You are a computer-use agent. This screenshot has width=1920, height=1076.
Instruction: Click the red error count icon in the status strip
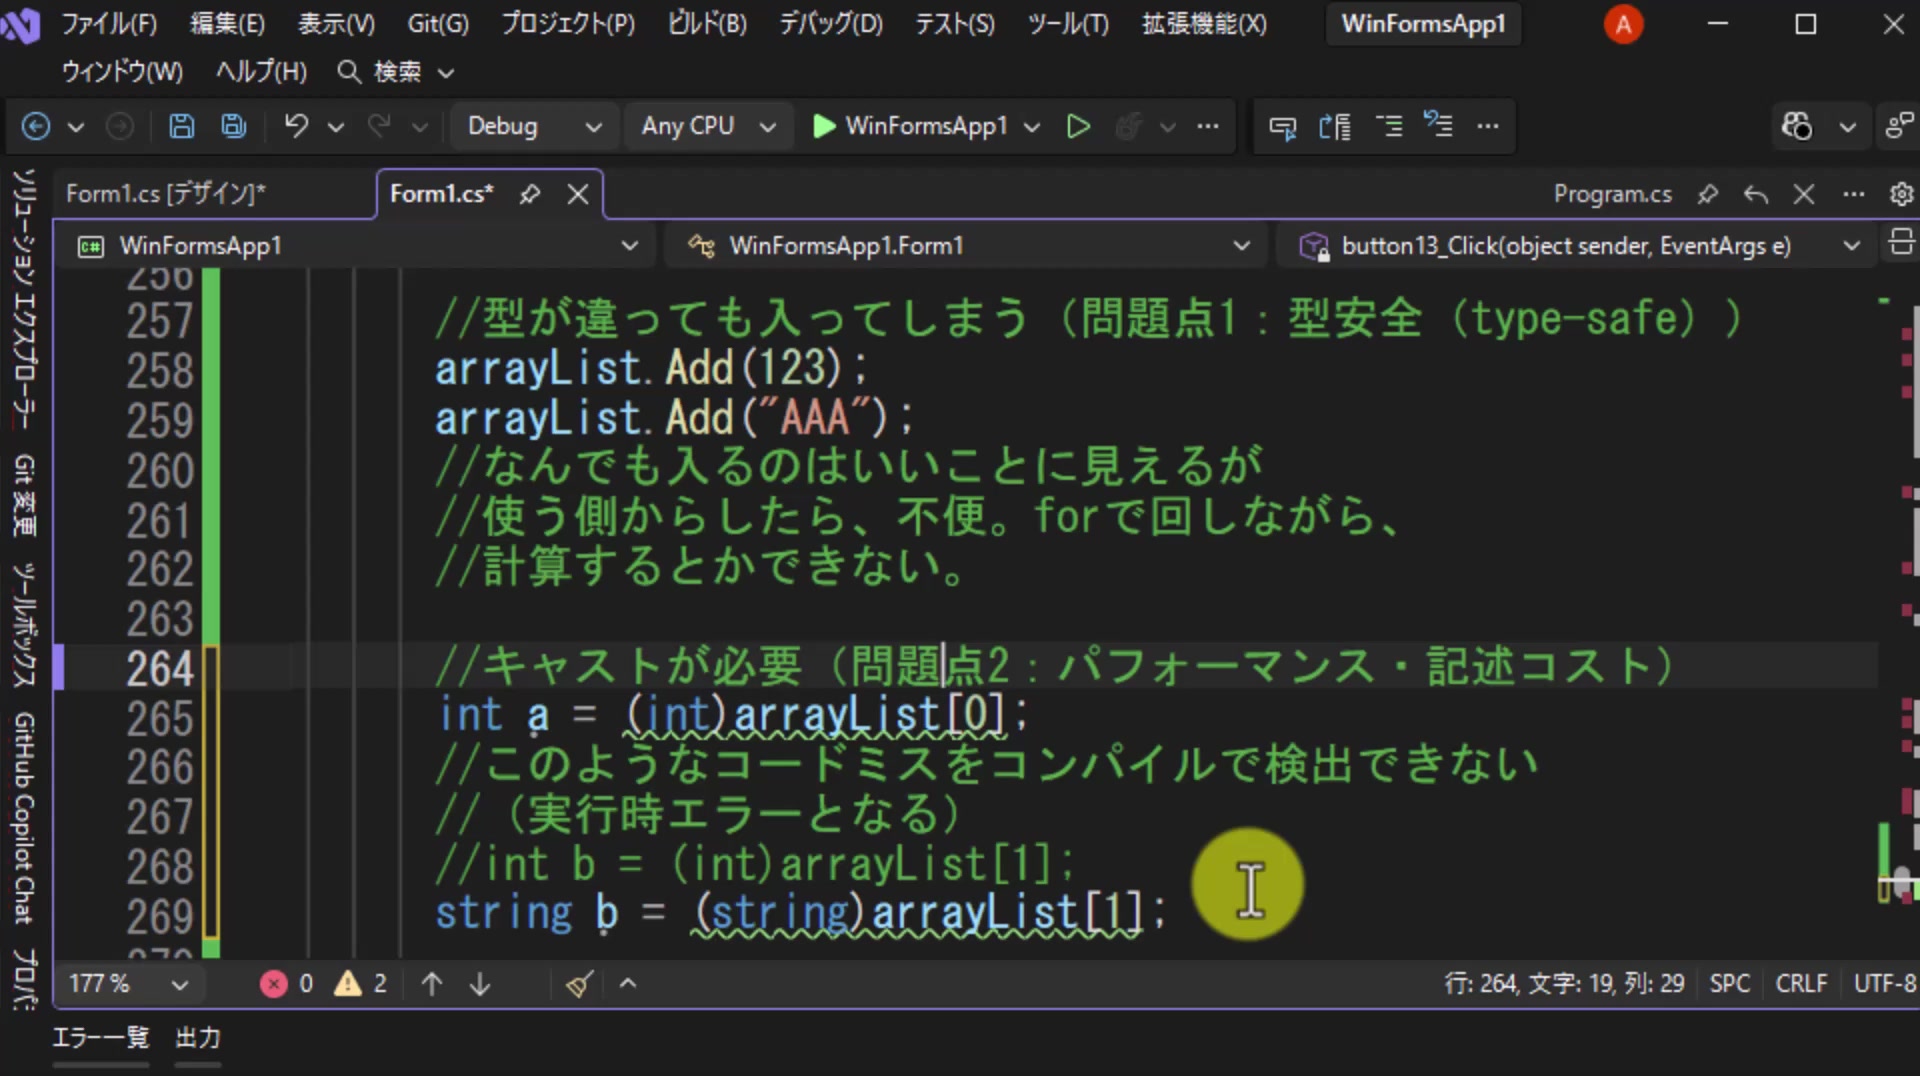[x=273, y=984]
